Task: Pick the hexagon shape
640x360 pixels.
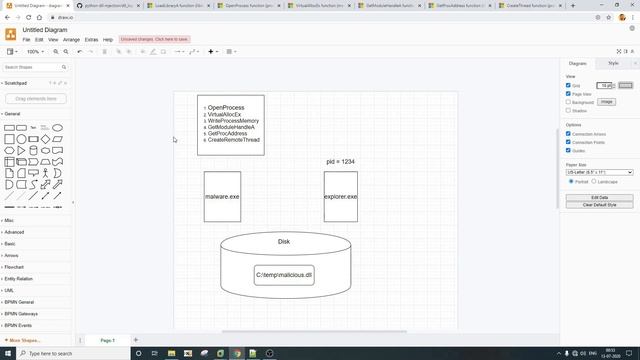Action: tap(9, 150)
